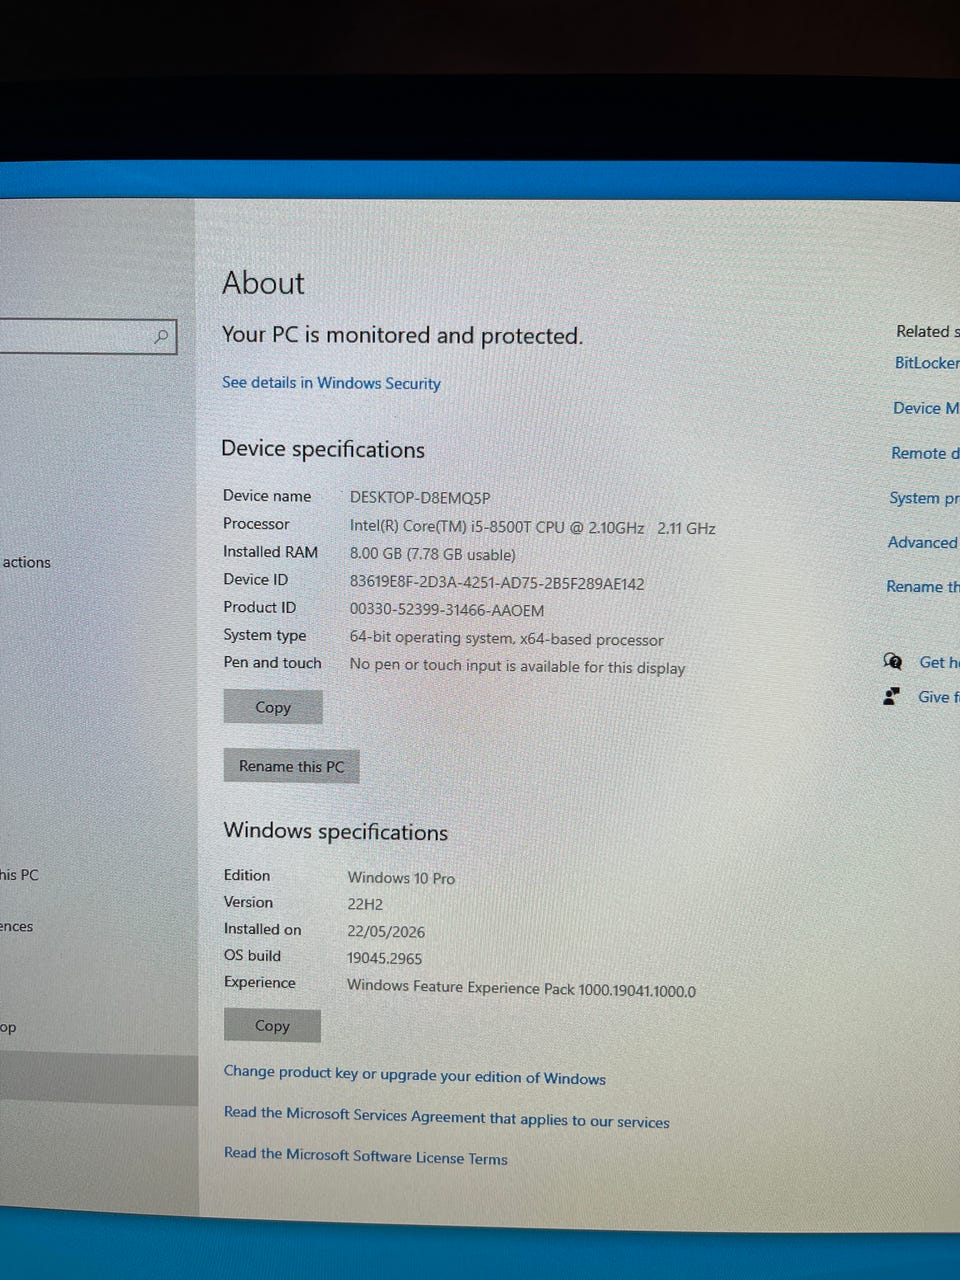Select Product ID 00330-52399-31466-AAOEM
This screenshot has height=1280, width=960.
447,610
